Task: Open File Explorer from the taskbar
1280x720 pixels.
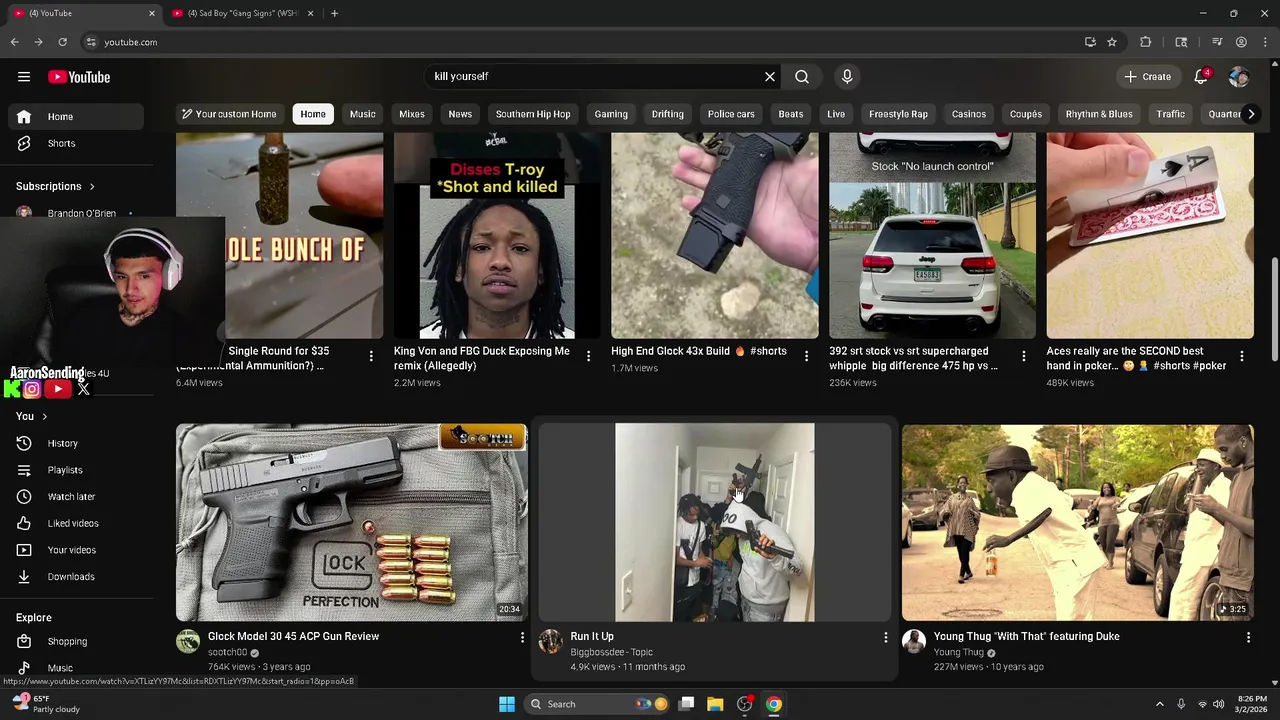Action: click(715, 704)
